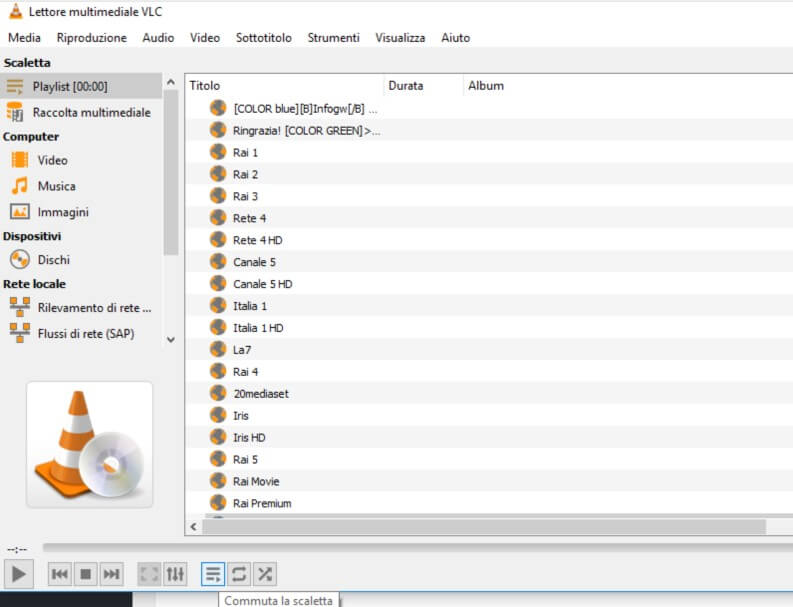Viewport: 793px width, 607px height.
Task: Select Rilevamento di rete item
Action: 81,308
